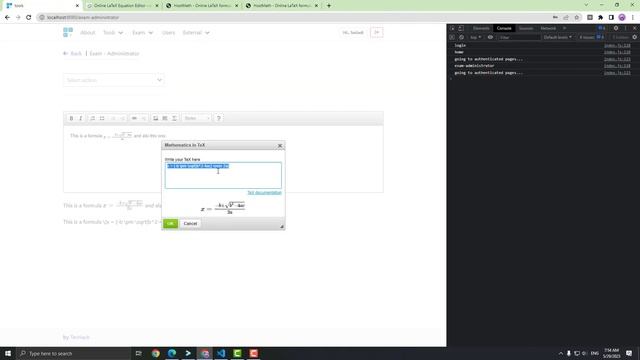
Task: Expand the External navigation menu
Action: point(196,33)
